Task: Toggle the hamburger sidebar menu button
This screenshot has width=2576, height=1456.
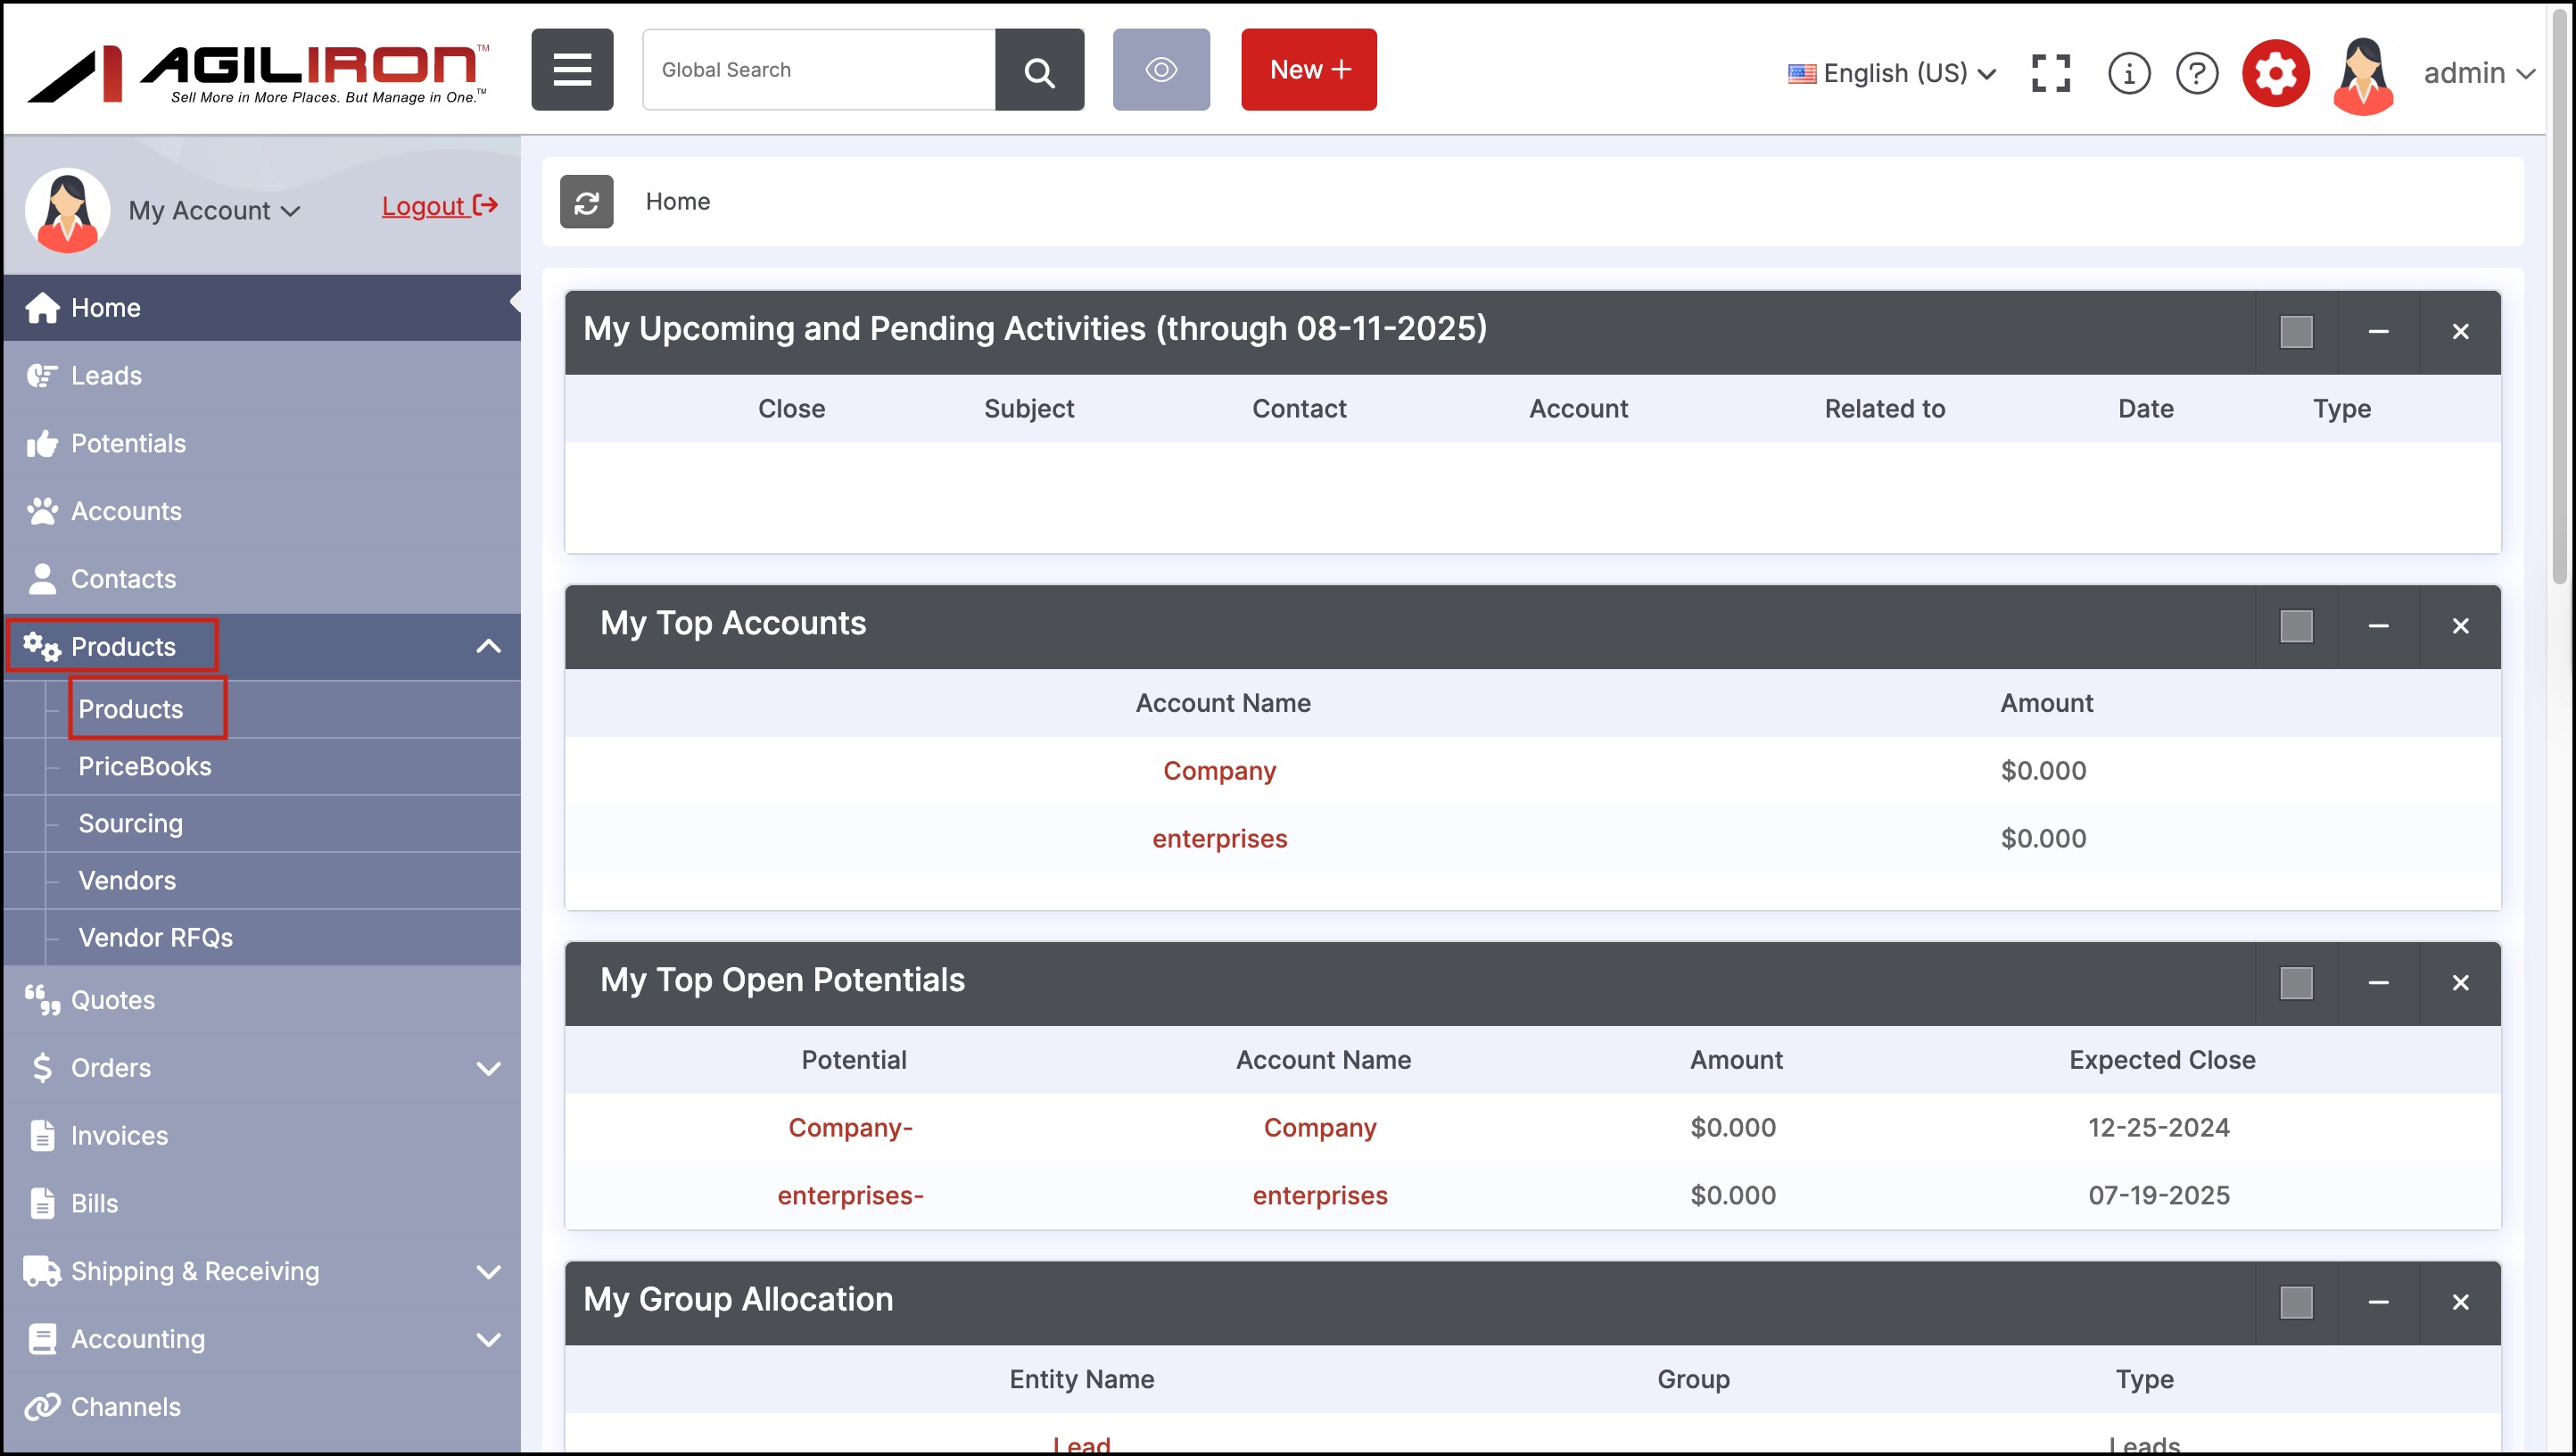Action: click(572, 69)
